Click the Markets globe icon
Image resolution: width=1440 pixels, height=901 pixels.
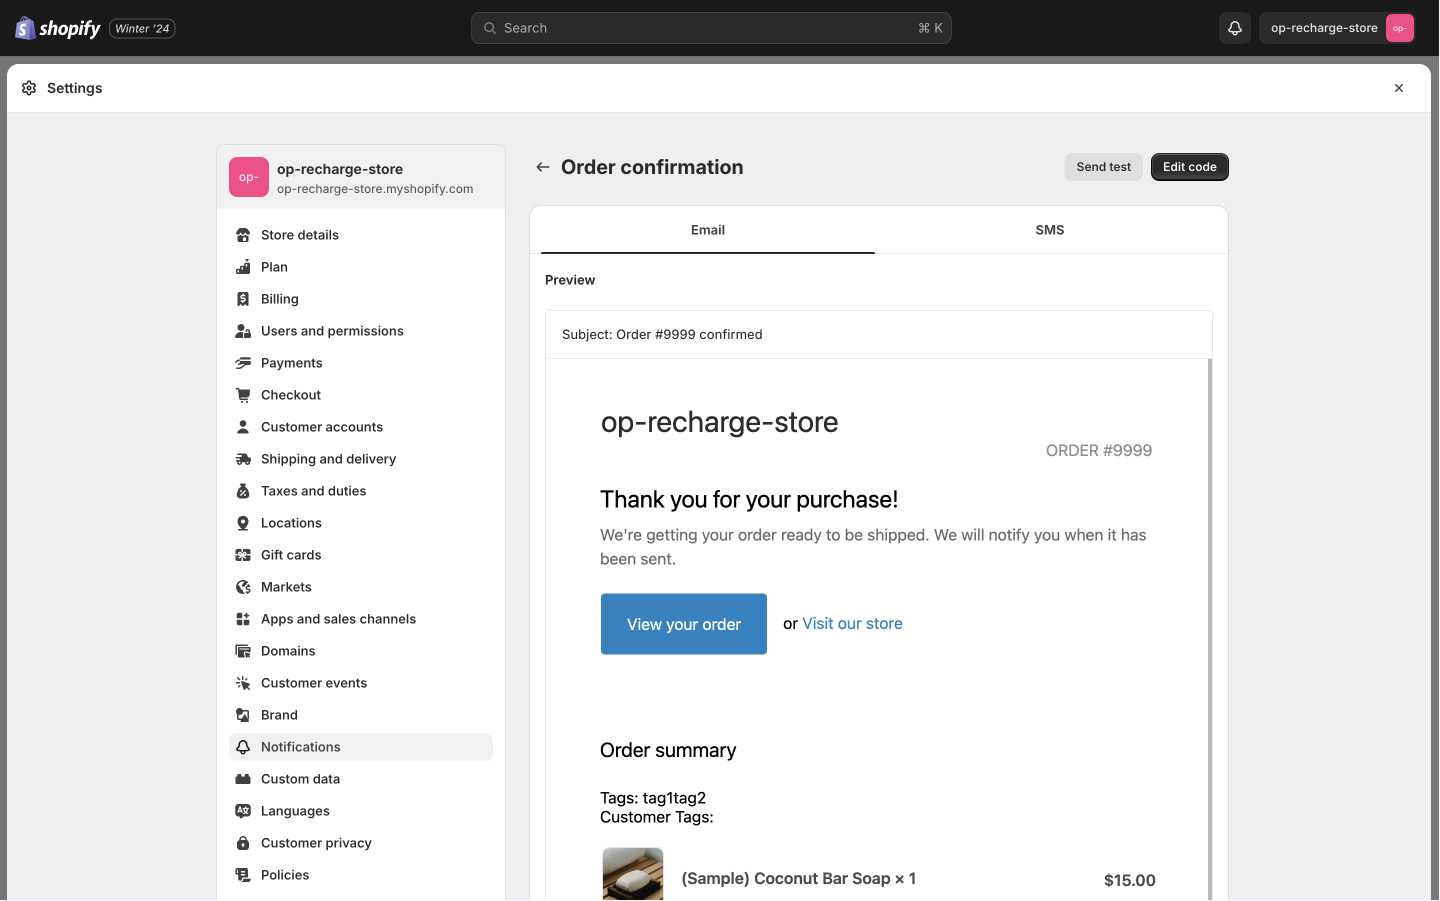pyautogui.click(x=243, y=587)
